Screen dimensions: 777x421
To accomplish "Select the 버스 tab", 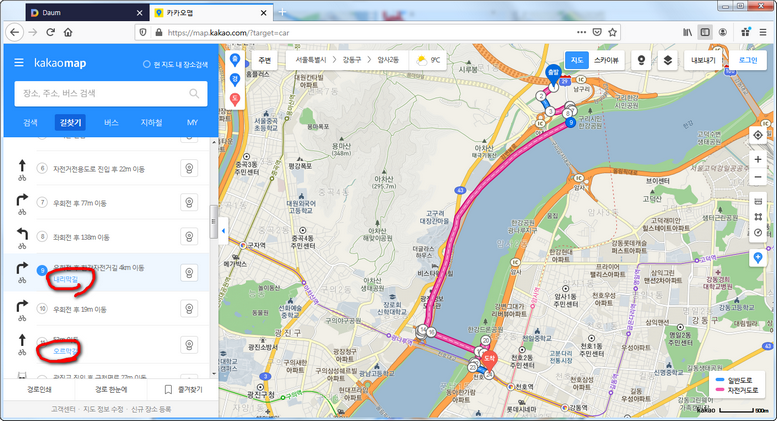I will point(111,122).
